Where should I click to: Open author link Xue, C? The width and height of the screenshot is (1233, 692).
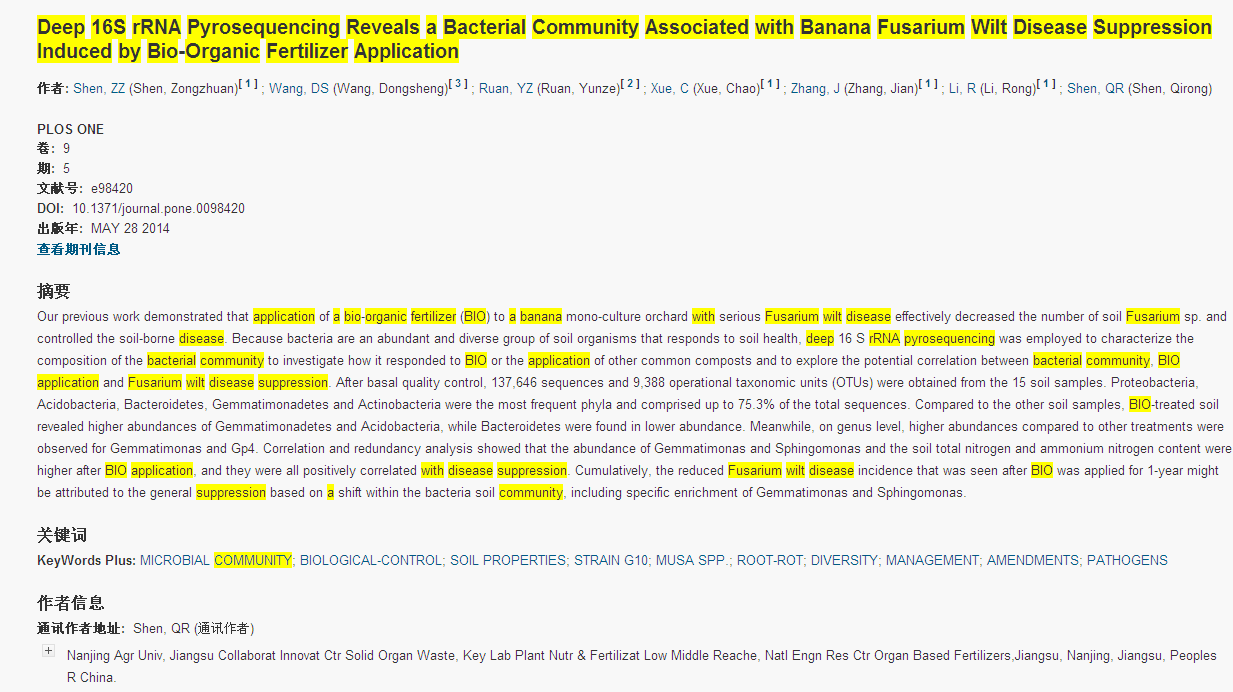pos(669,89)
